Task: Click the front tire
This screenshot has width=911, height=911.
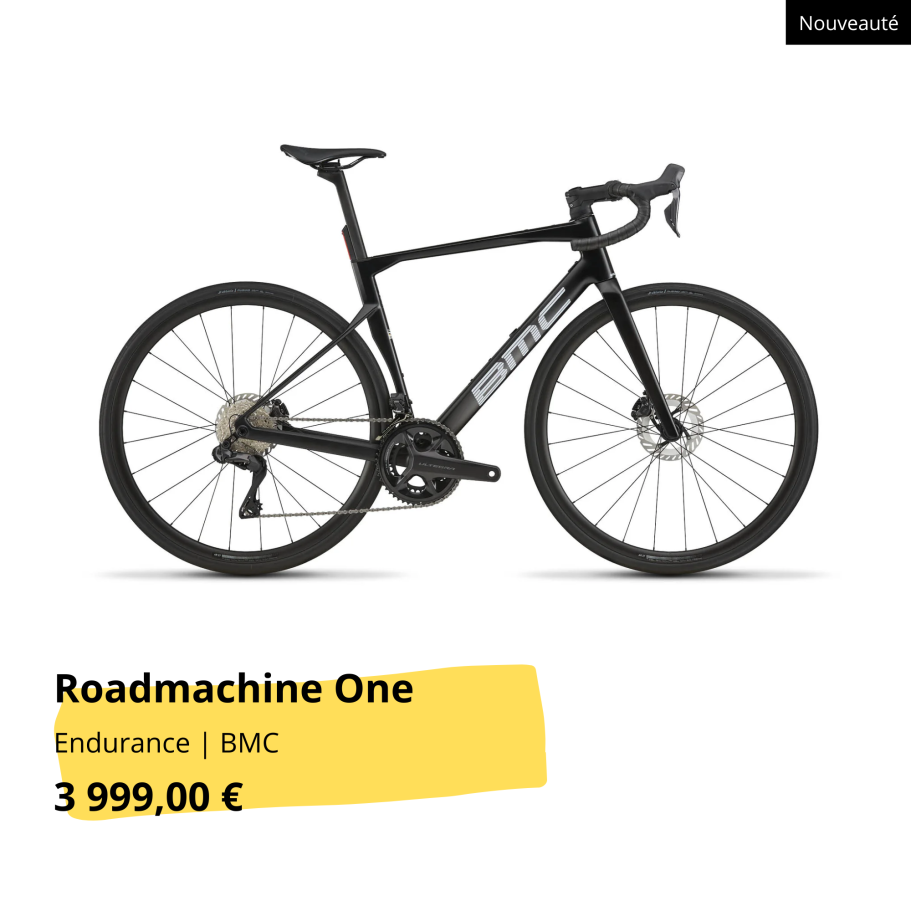Action: tap(671, 429)
